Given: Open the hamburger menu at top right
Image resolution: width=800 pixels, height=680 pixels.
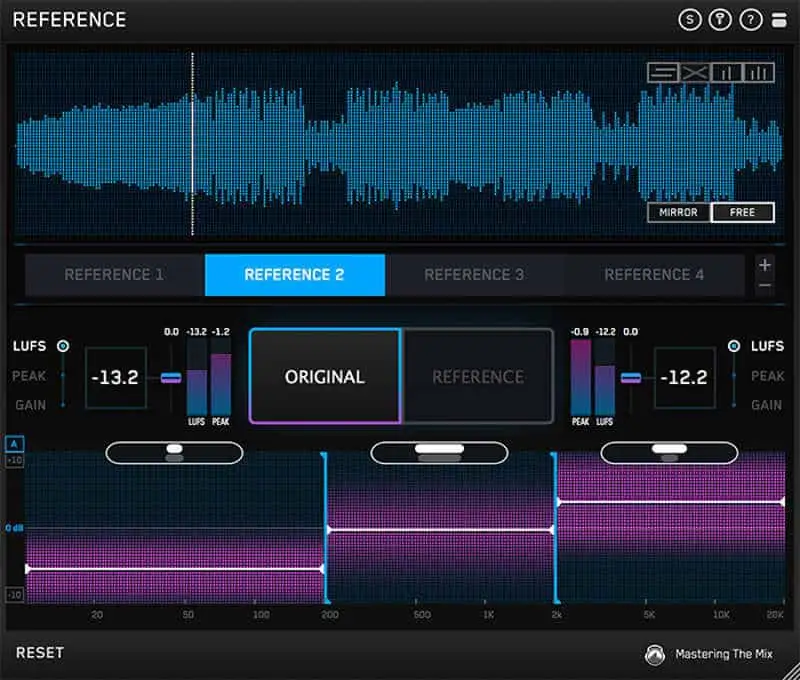Looking at the screenshot, I should 782,20.
